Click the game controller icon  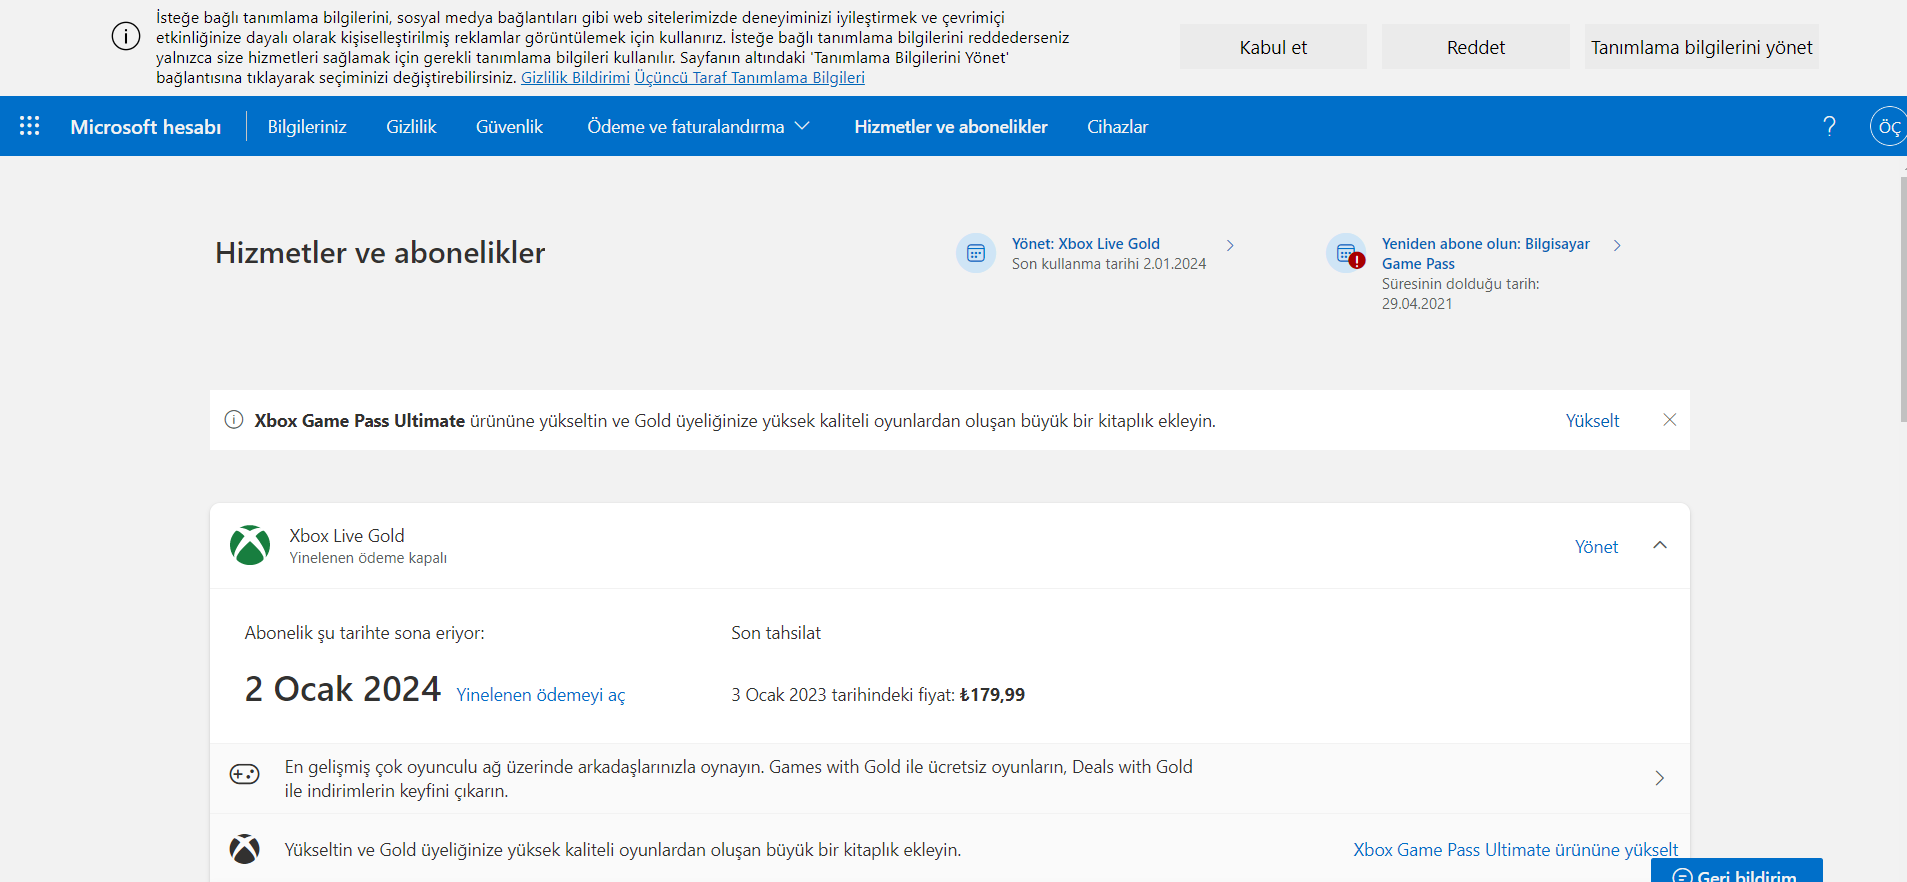pyautogui.click(x=245, y=775)
